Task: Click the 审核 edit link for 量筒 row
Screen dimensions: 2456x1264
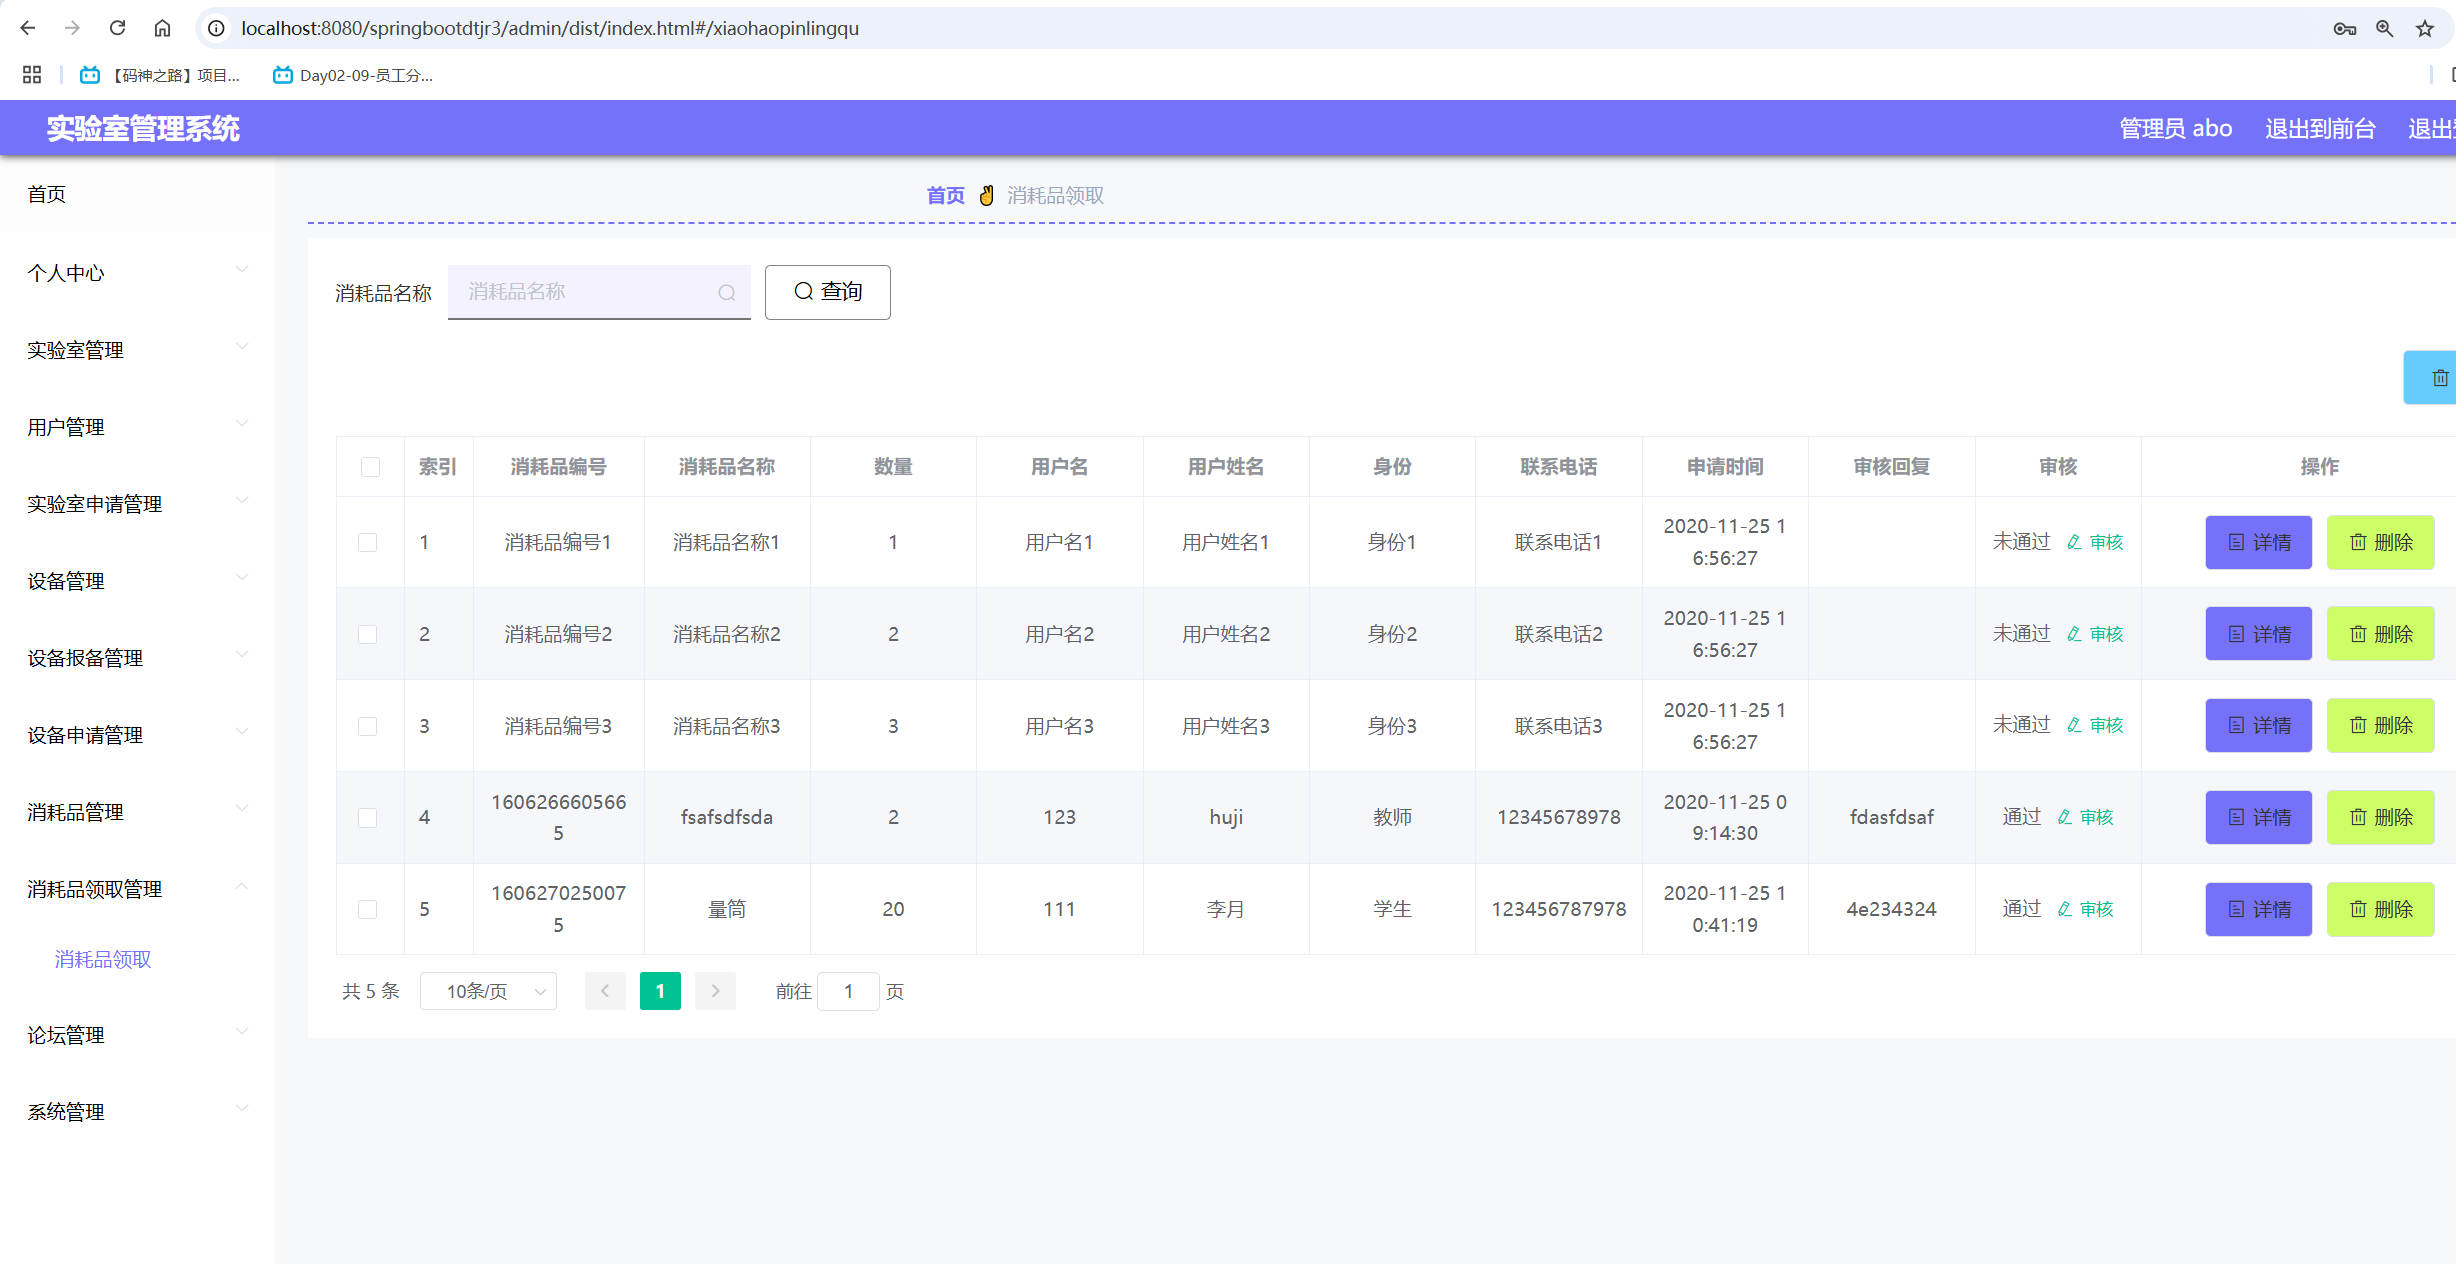Action: pyautogui.click(x=2085, y=909)
